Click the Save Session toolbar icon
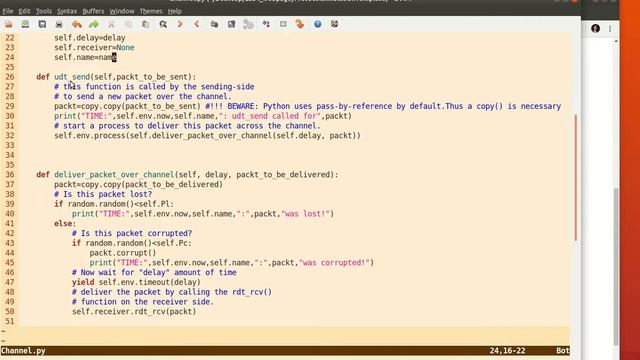The image size is (640, 360). coord(231,24)
